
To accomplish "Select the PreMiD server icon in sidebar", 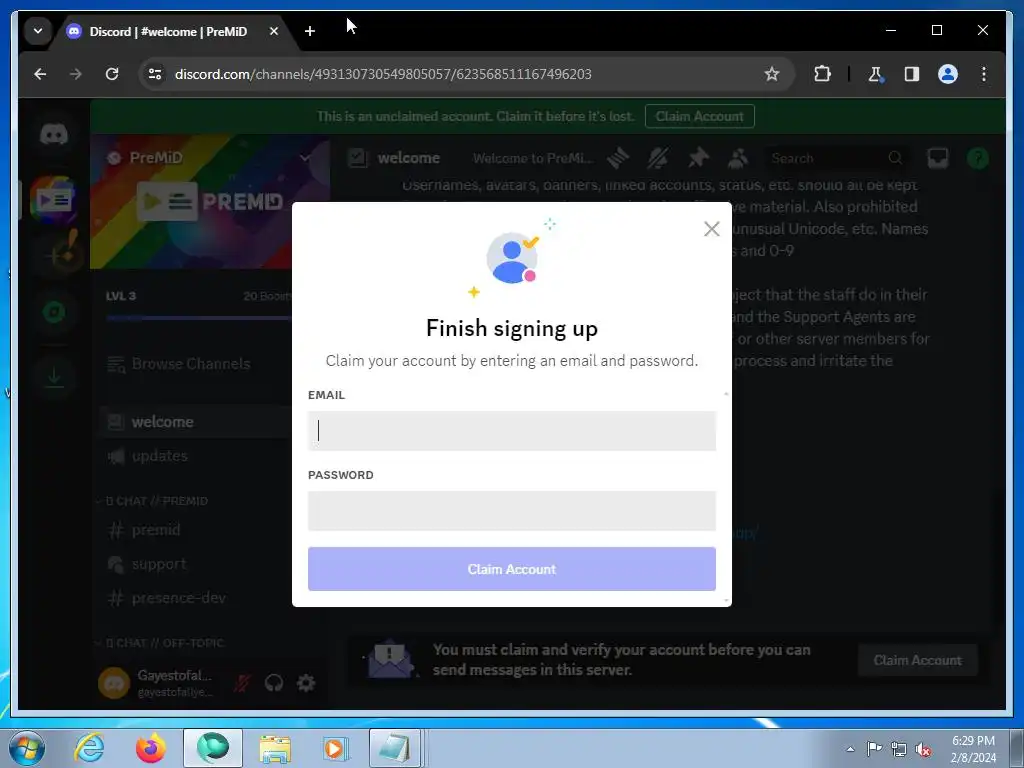I will point(54,199).
